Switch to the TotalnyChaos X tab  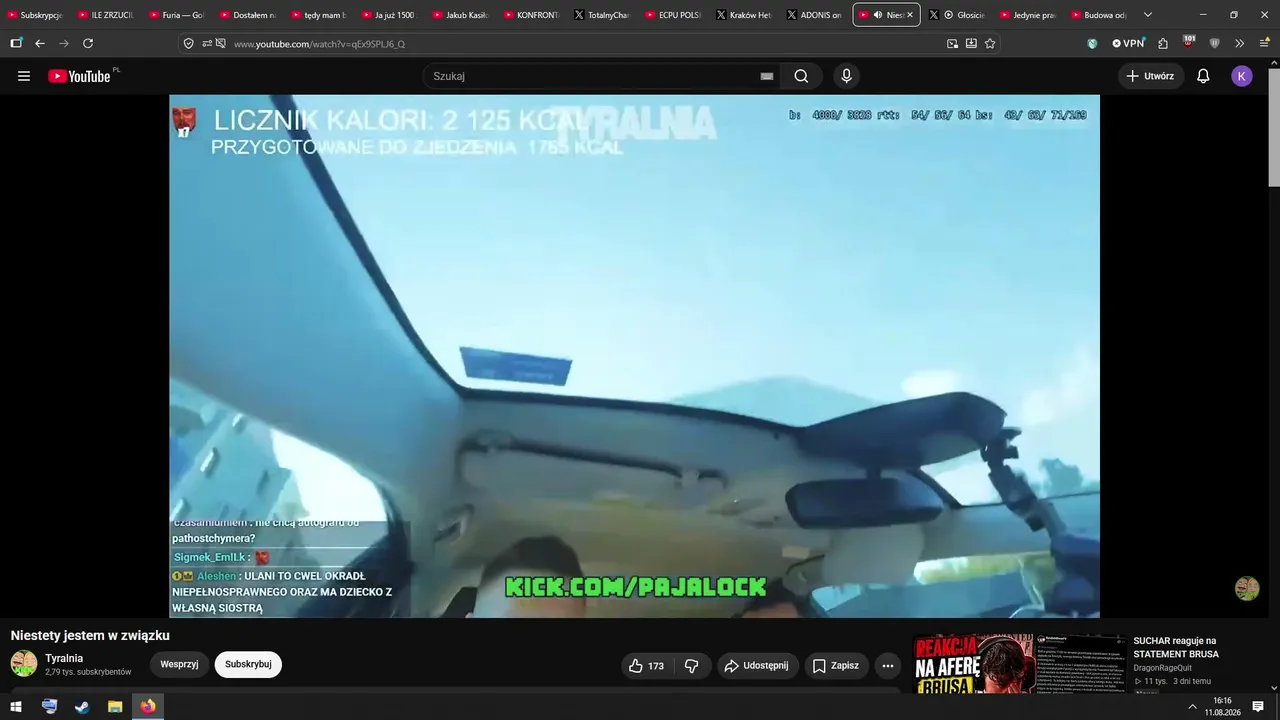click(603, 15)
